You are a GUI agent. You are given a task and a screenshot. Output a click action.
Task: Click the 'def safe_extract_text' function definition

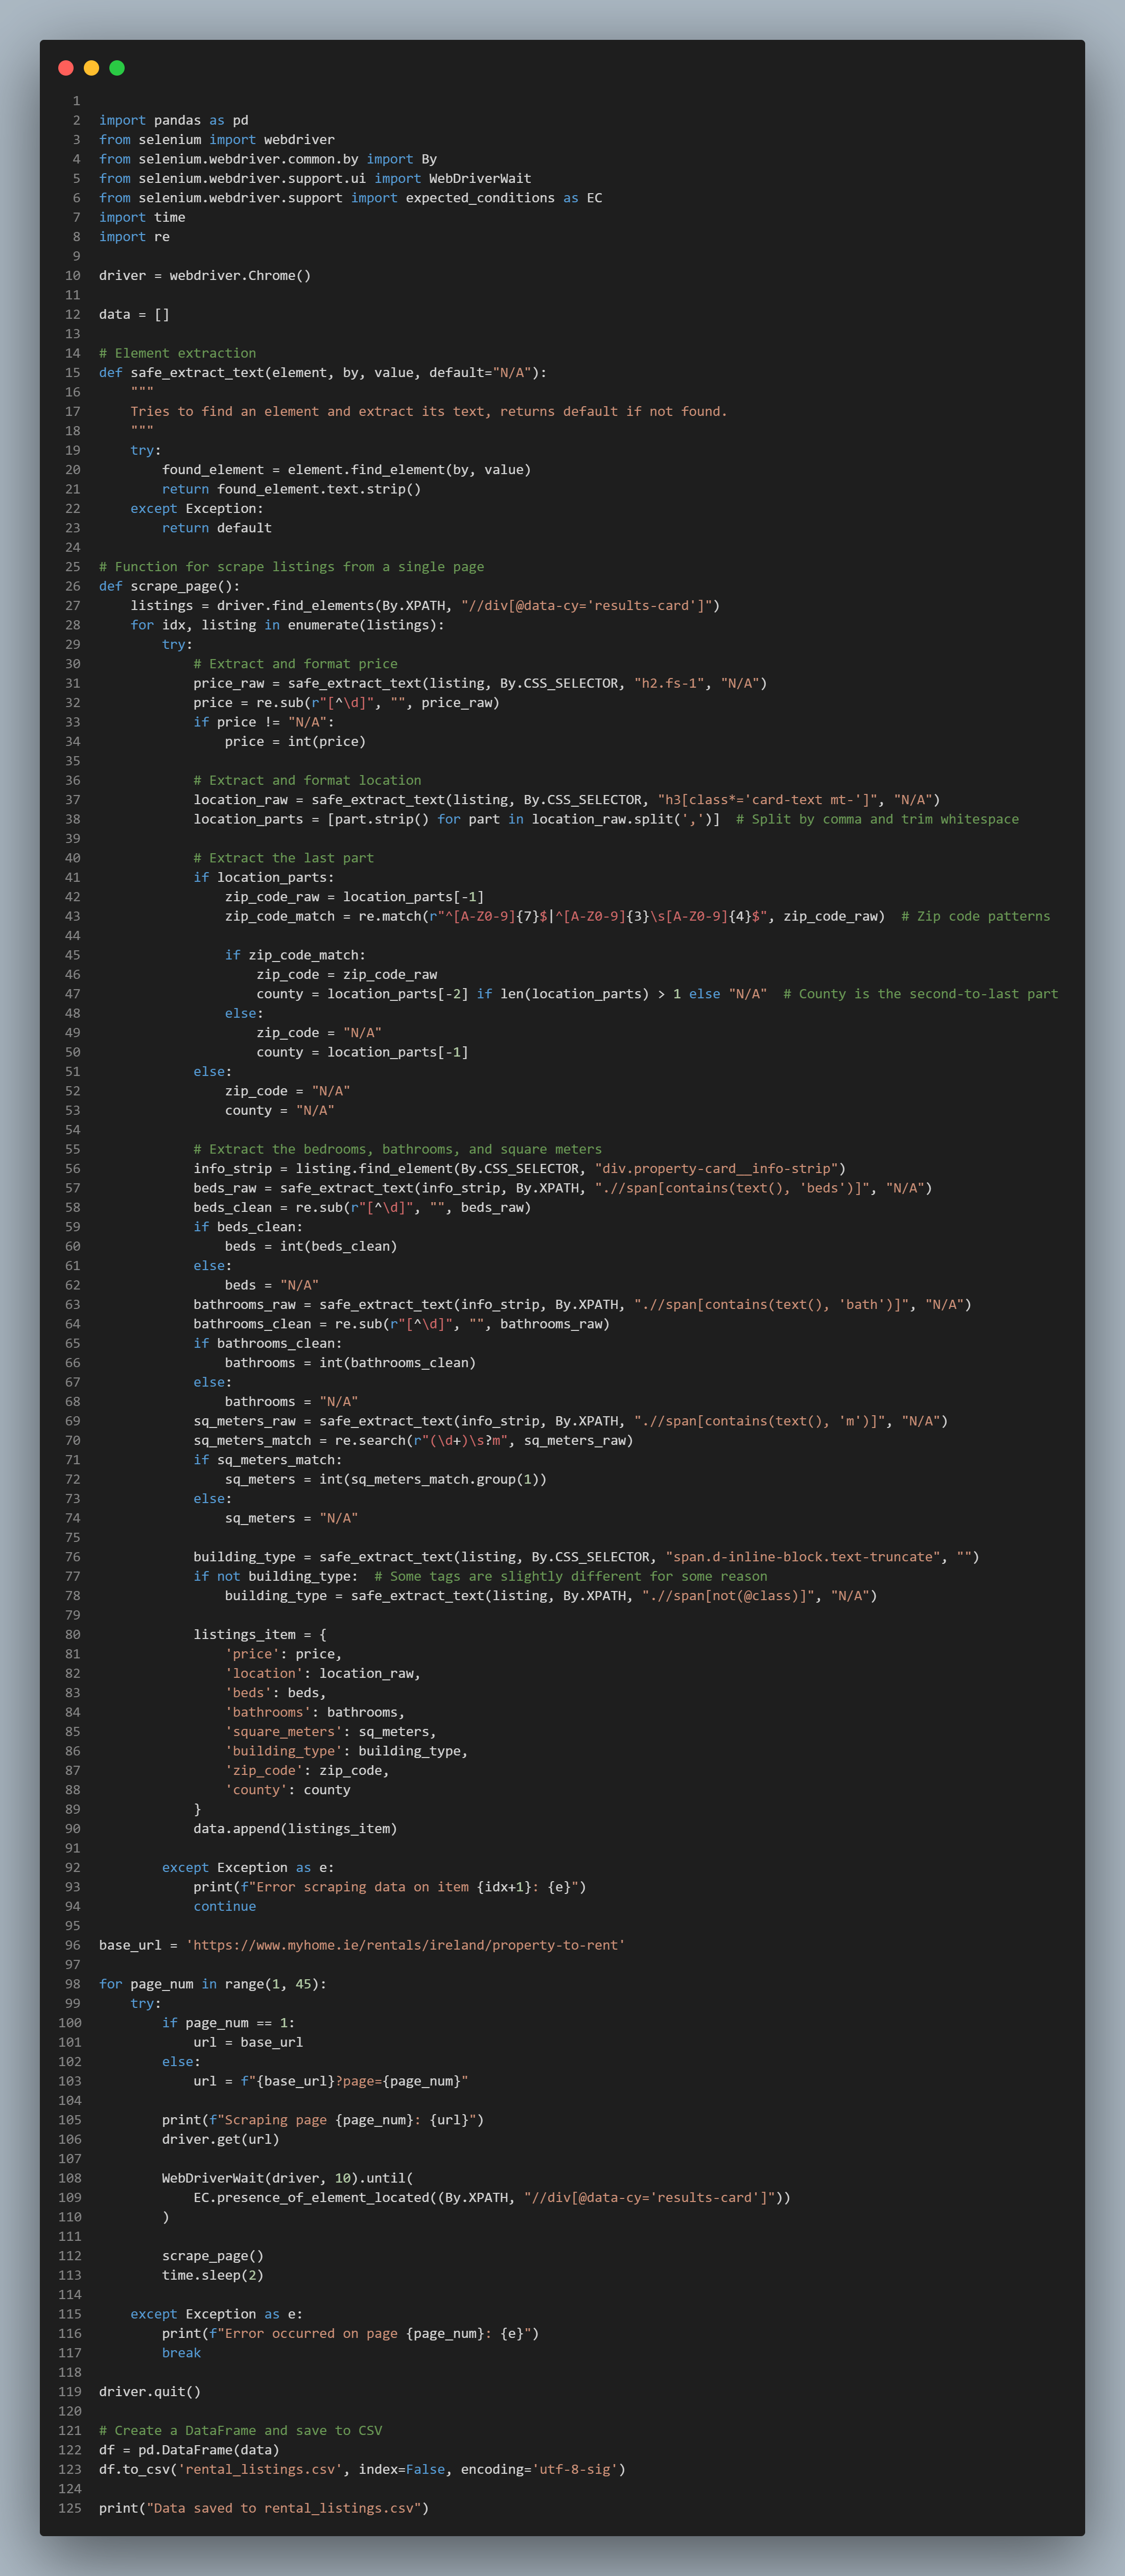tap(323, 373)
